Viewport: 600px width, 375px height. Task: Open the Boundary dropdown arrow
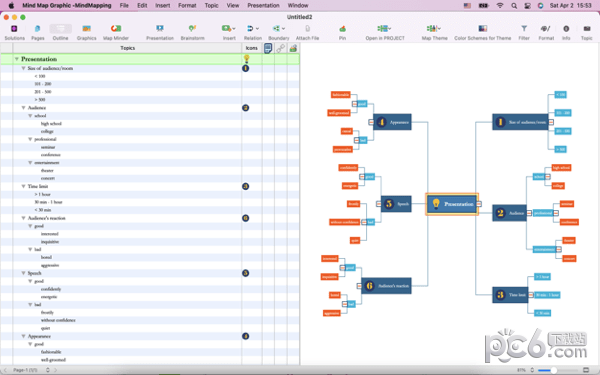point(284,29)
